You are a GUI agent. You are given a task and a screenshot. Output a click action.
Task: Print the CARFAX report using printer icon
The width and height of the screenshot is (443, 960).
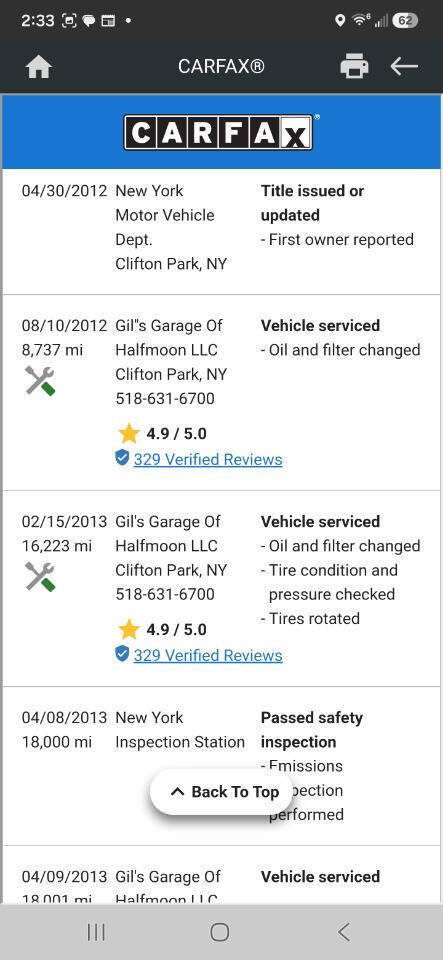point(354,66)
